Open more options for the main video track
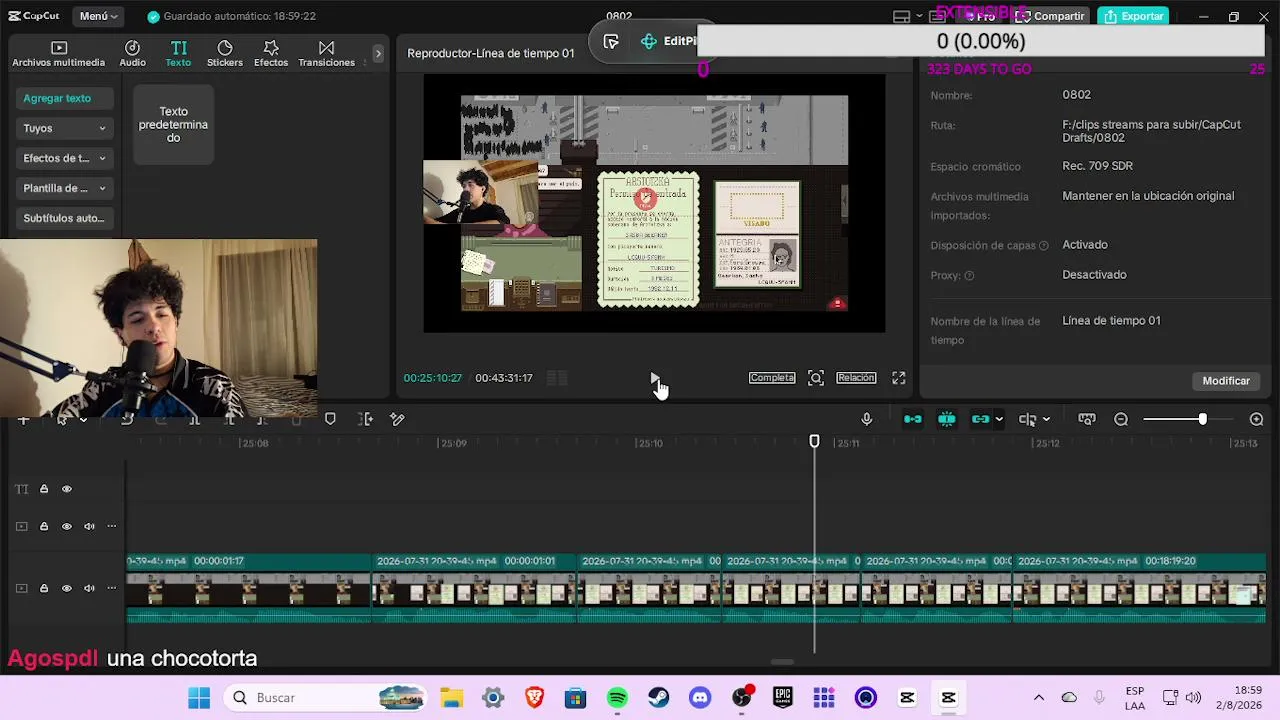Screen dimensions: 1280x720 click(112, 588)
